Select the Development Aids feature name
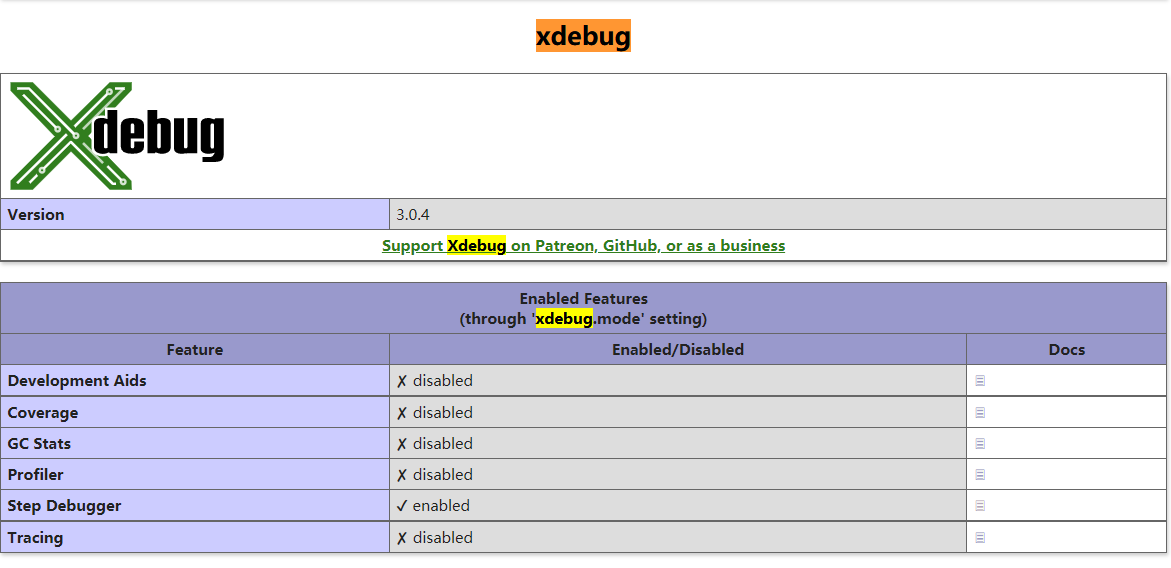Viewport: 1171px width, 568px height. click(x=77, y=381)
